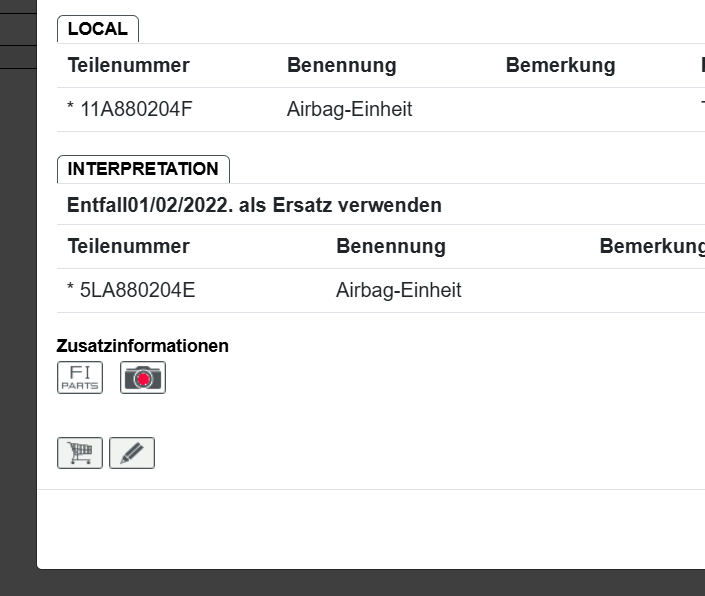
Task: Click Bemerkung header in LOCAL table
Action: 560,66
